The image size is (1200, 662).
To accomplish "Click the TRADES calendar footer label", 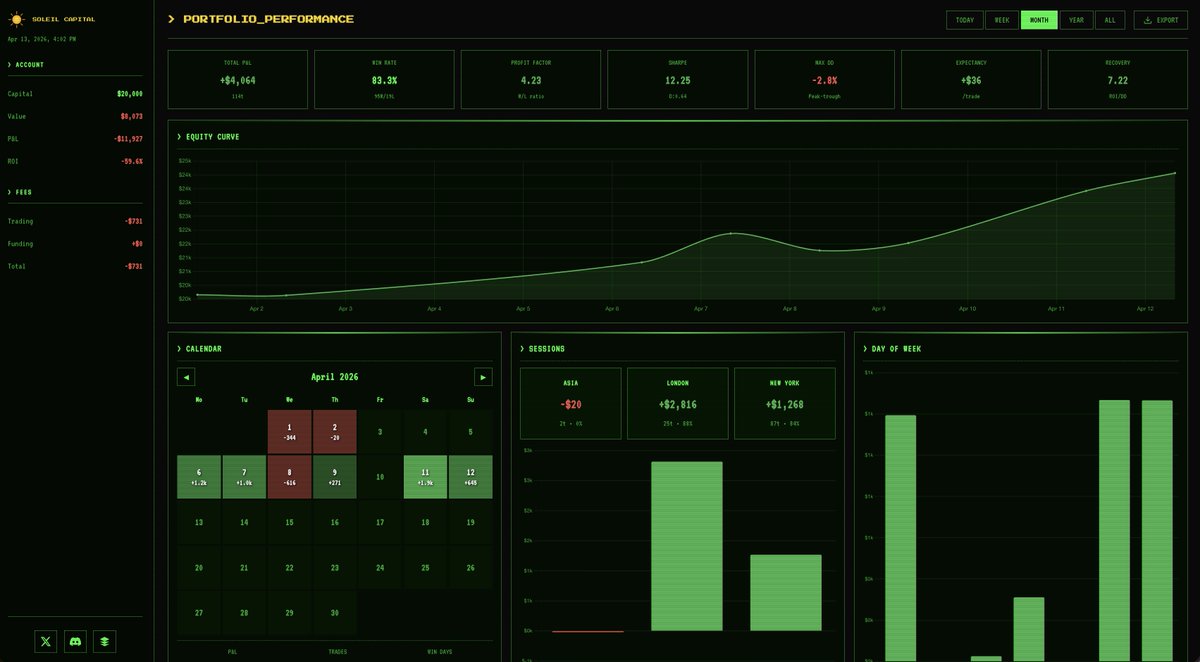I will (338, 652).
